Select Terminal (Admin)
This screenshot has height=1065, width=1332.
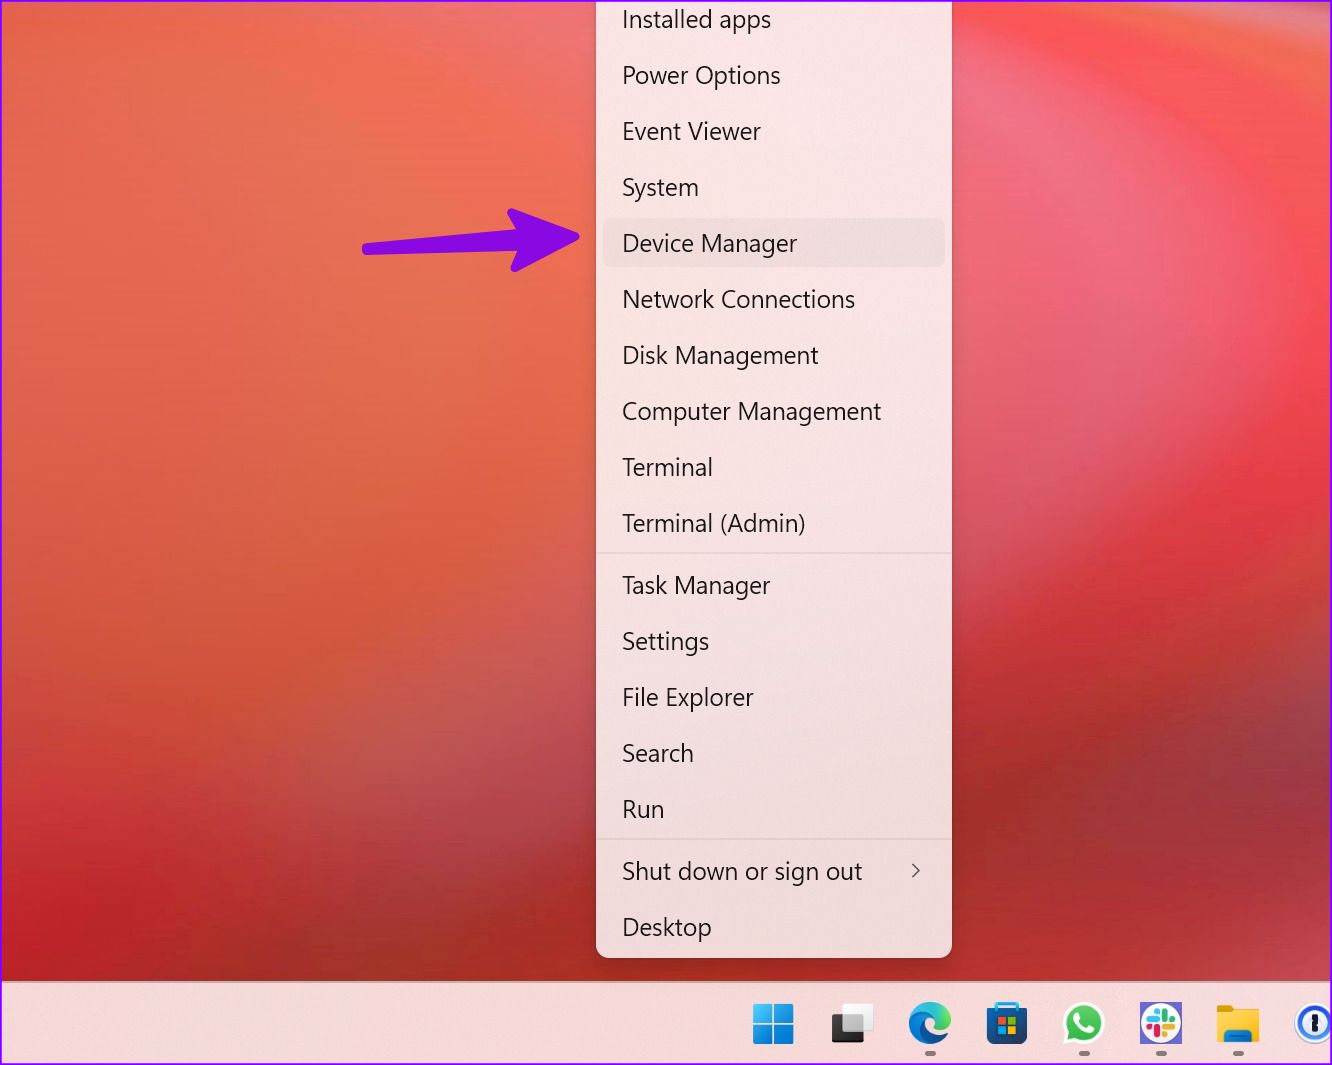tap(713, 523)
